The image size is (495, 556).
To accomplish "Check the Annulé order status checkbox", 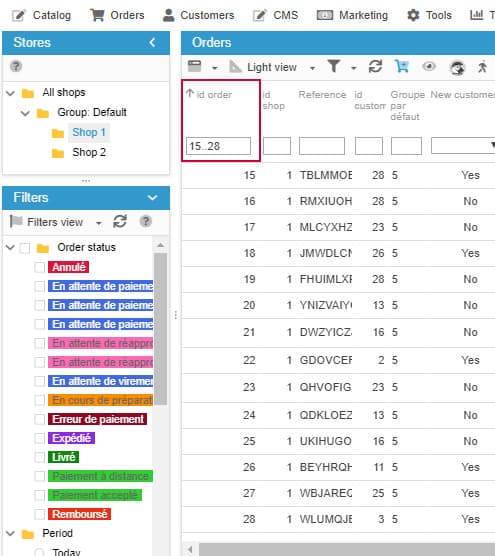I will click(40, 267).
